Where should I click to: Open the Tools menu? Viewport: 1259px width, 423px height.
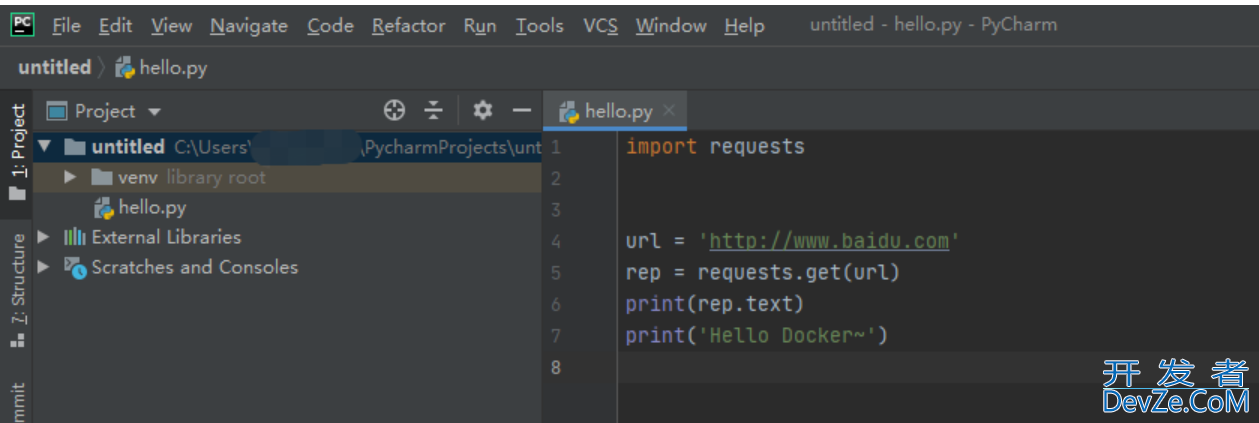point(539,26)
